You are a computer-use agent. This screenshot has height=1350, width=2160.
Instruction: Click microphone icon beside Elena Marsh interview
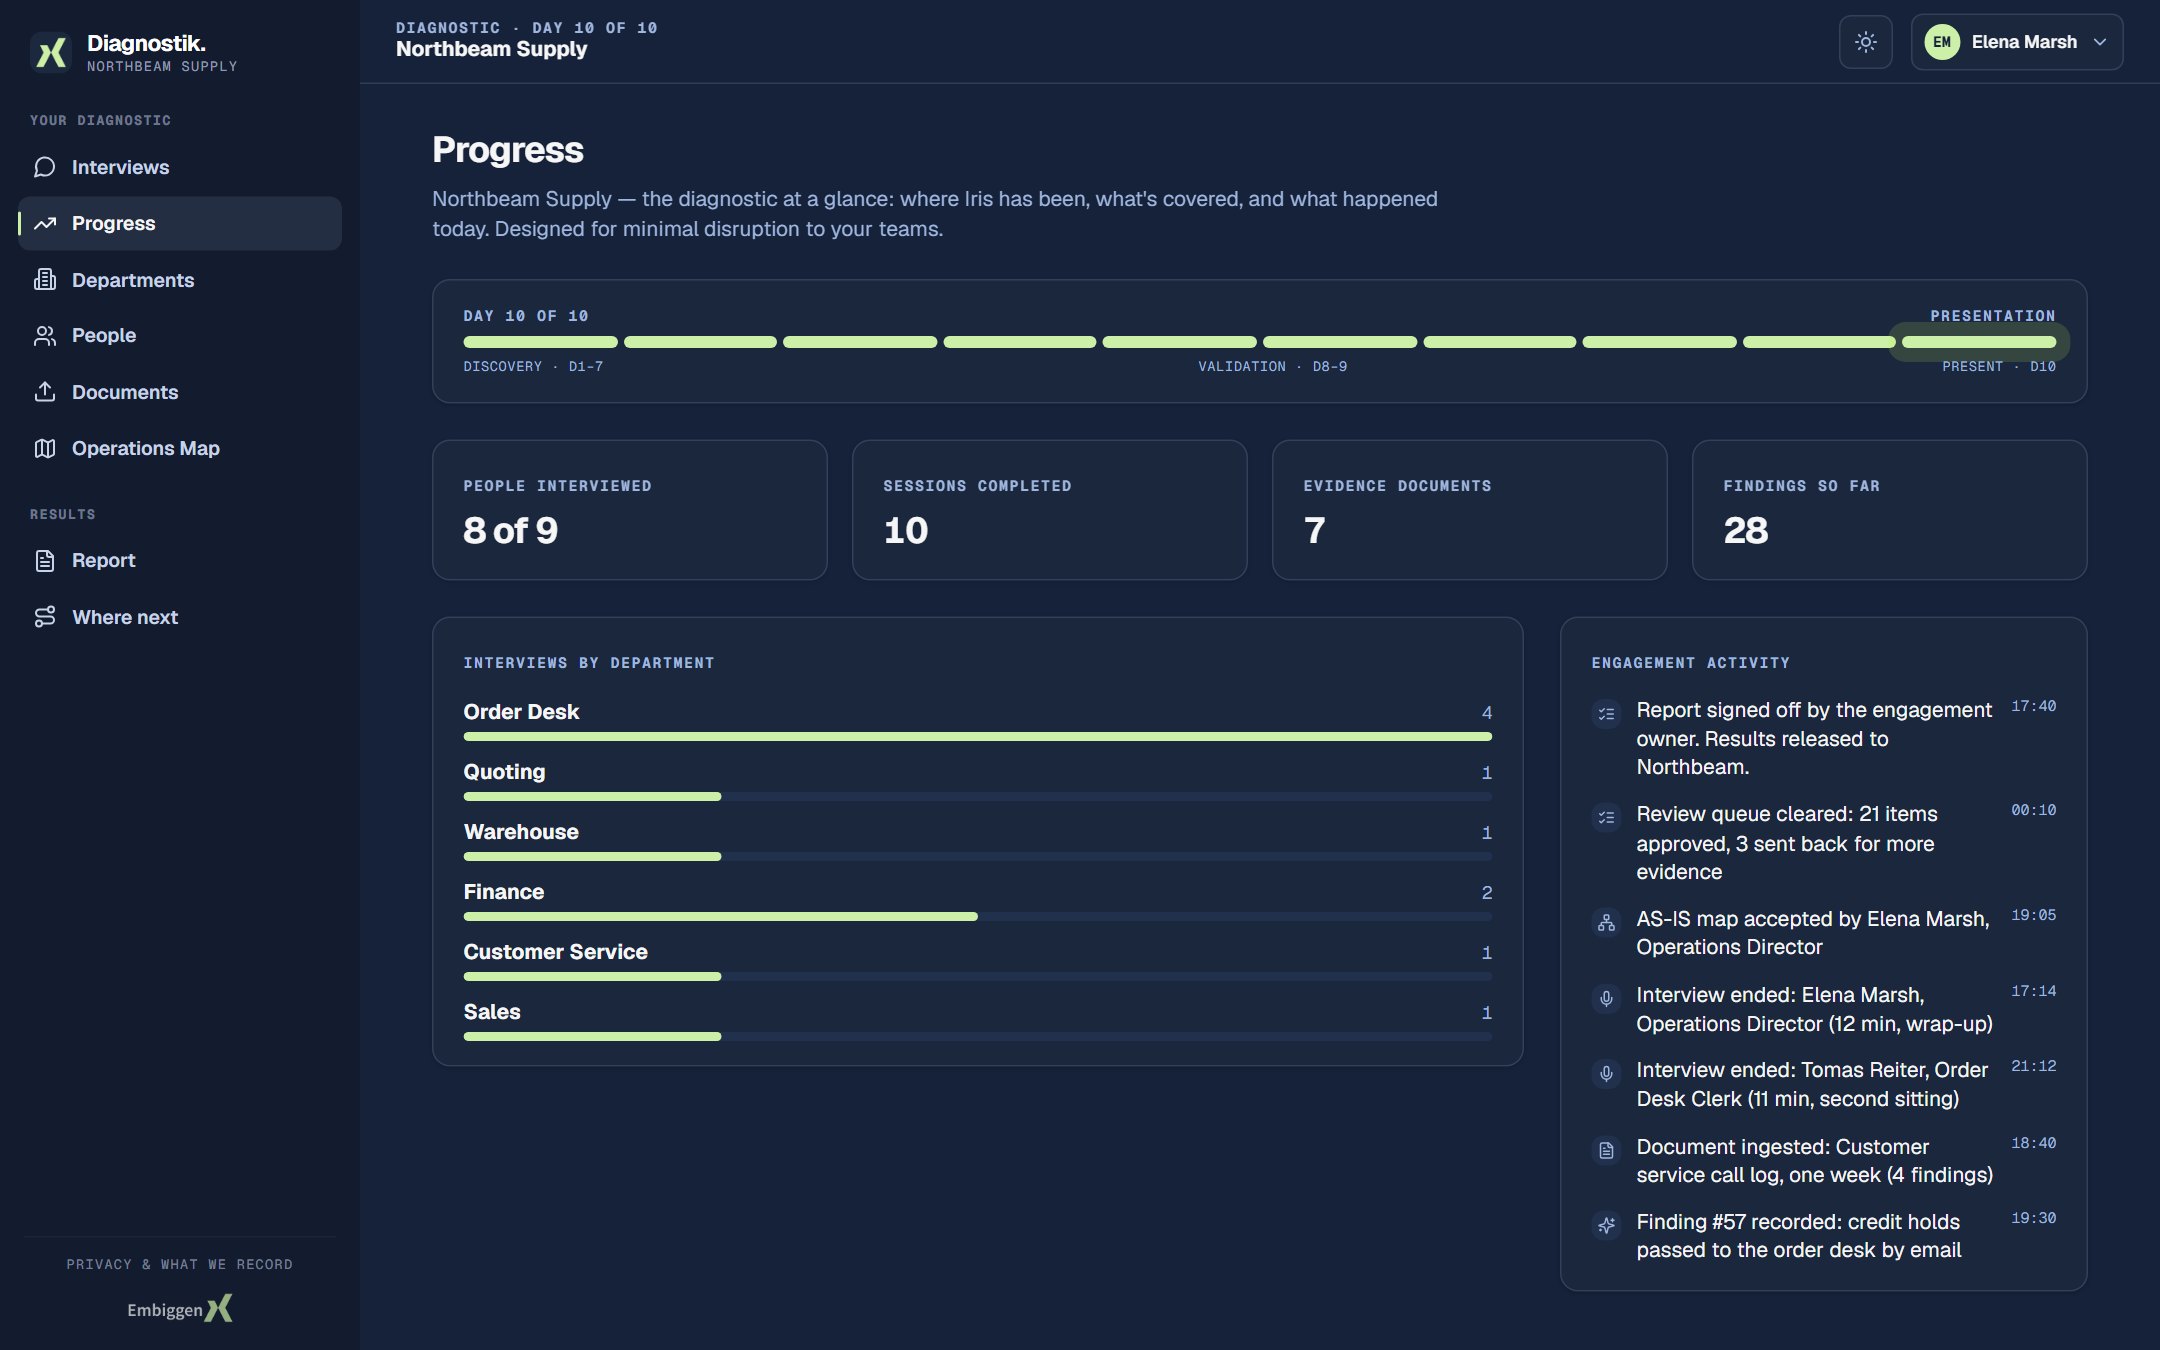tap(1606, 999)
